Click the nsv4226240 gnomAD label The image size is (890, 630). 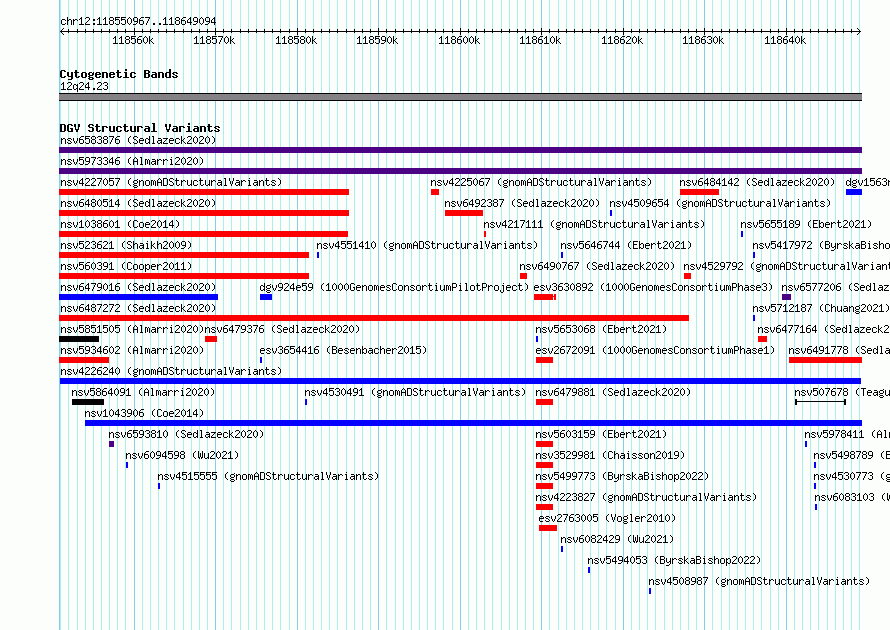click(x=171, y=371)
